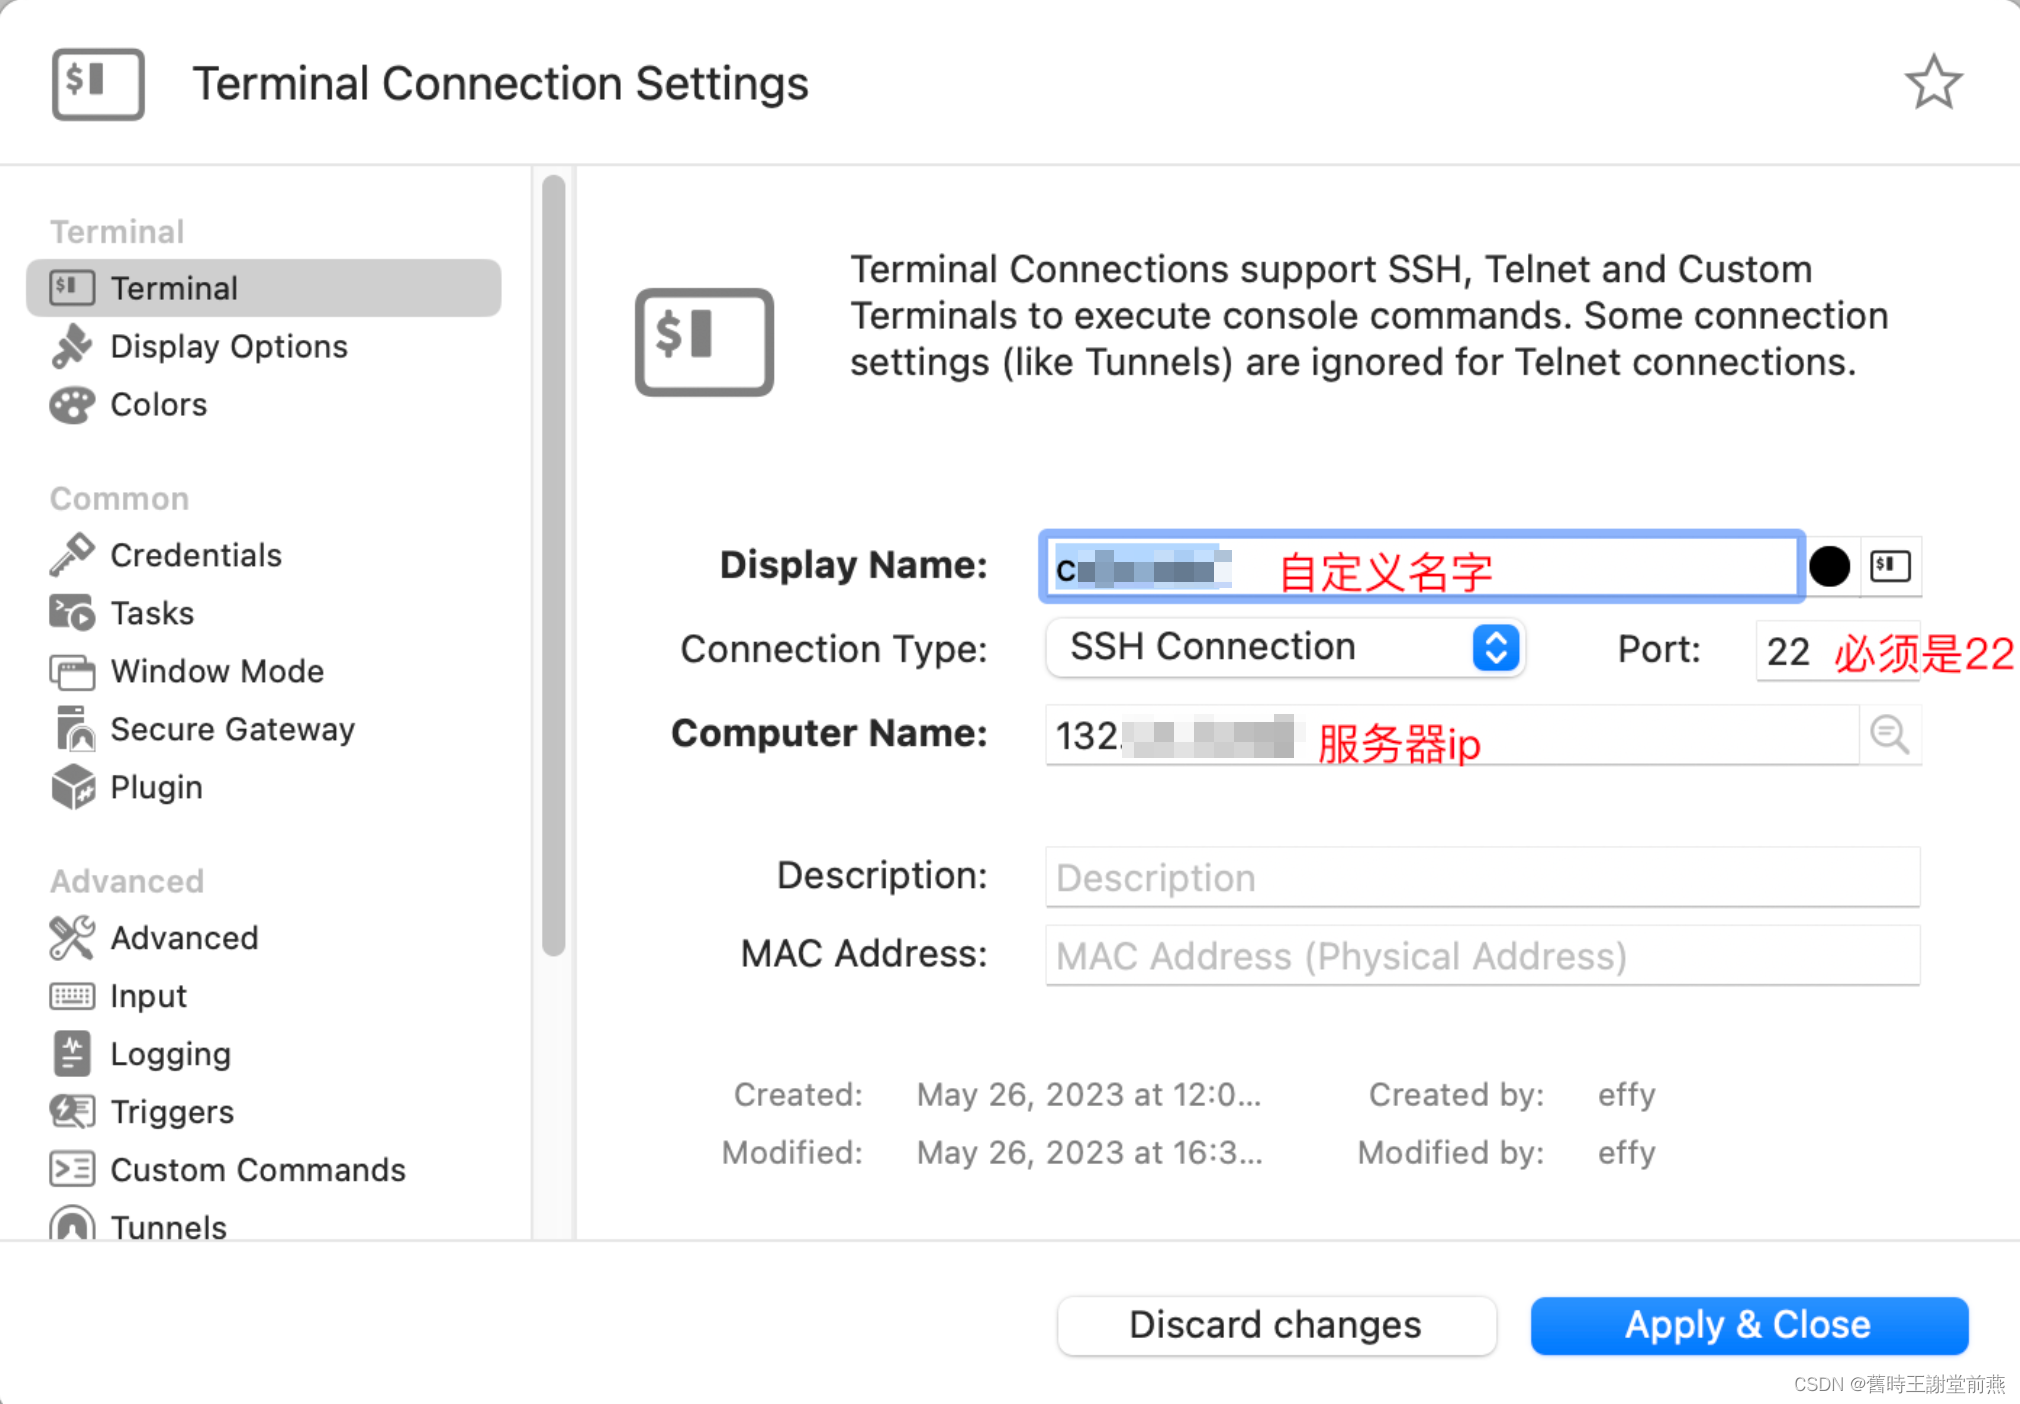Click the favorite star icon at top right
This screenshot has width=2020, height=1404.
pyautogui.click(x=1933, y=82)
